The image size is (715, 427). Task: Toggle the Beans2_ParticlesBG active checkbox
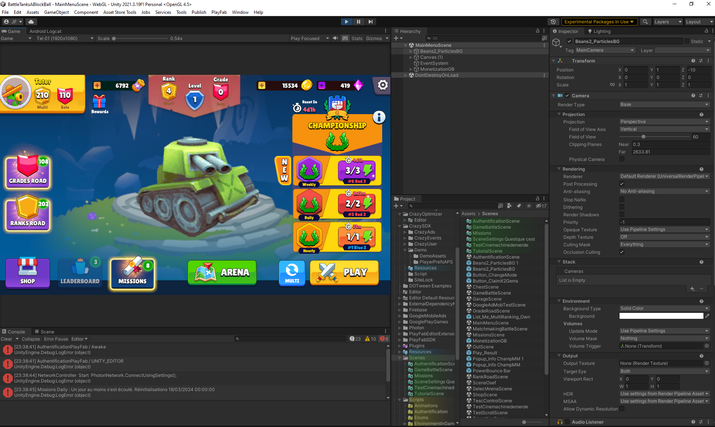pyautogui.click(x=569, y=41)
